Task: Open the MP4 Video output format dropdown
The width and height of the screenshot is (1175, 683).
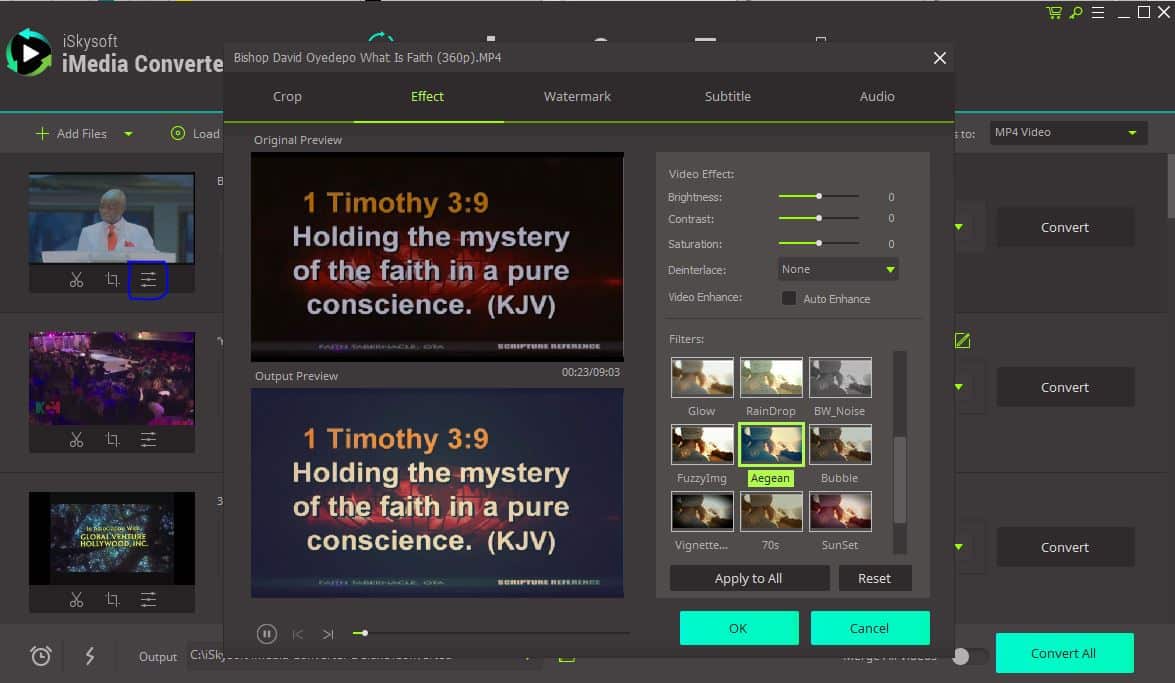Action: point(1067,131)
